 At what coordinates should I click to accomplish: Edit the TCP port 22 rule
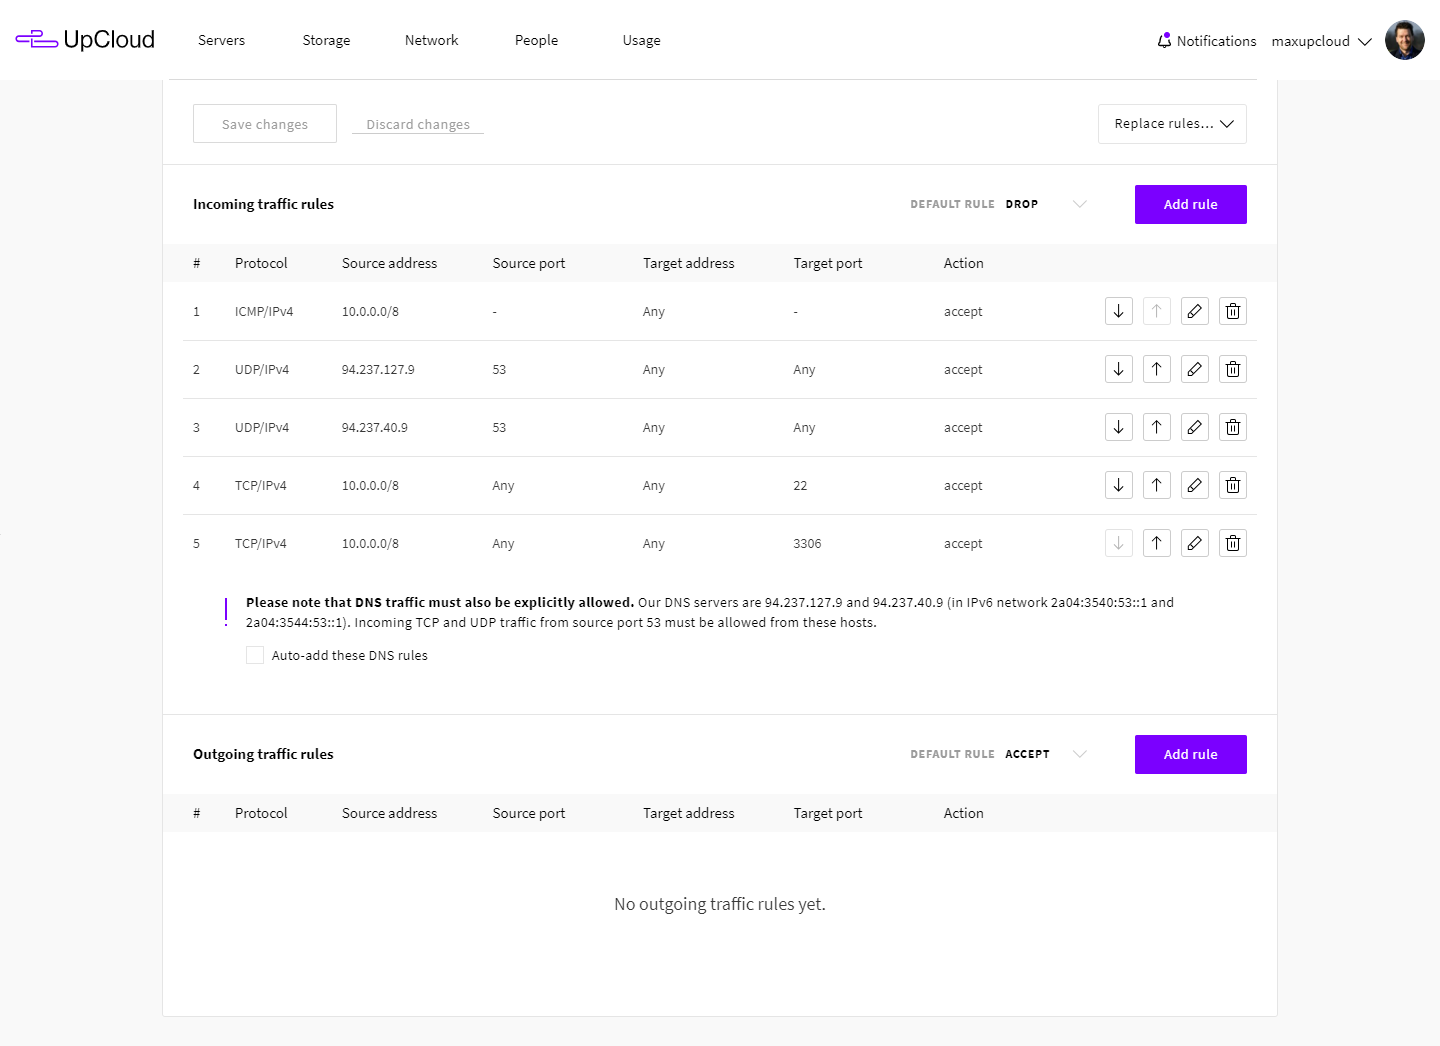pyautogui.click(x=1194, y=485)
